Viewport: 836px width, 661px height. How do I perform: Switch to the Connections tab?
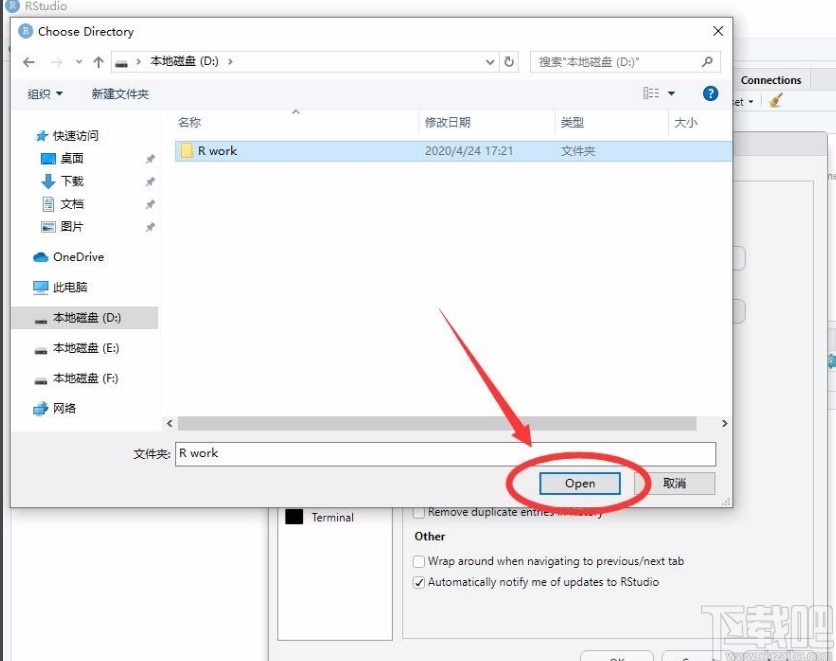click(x=771, y=80)
